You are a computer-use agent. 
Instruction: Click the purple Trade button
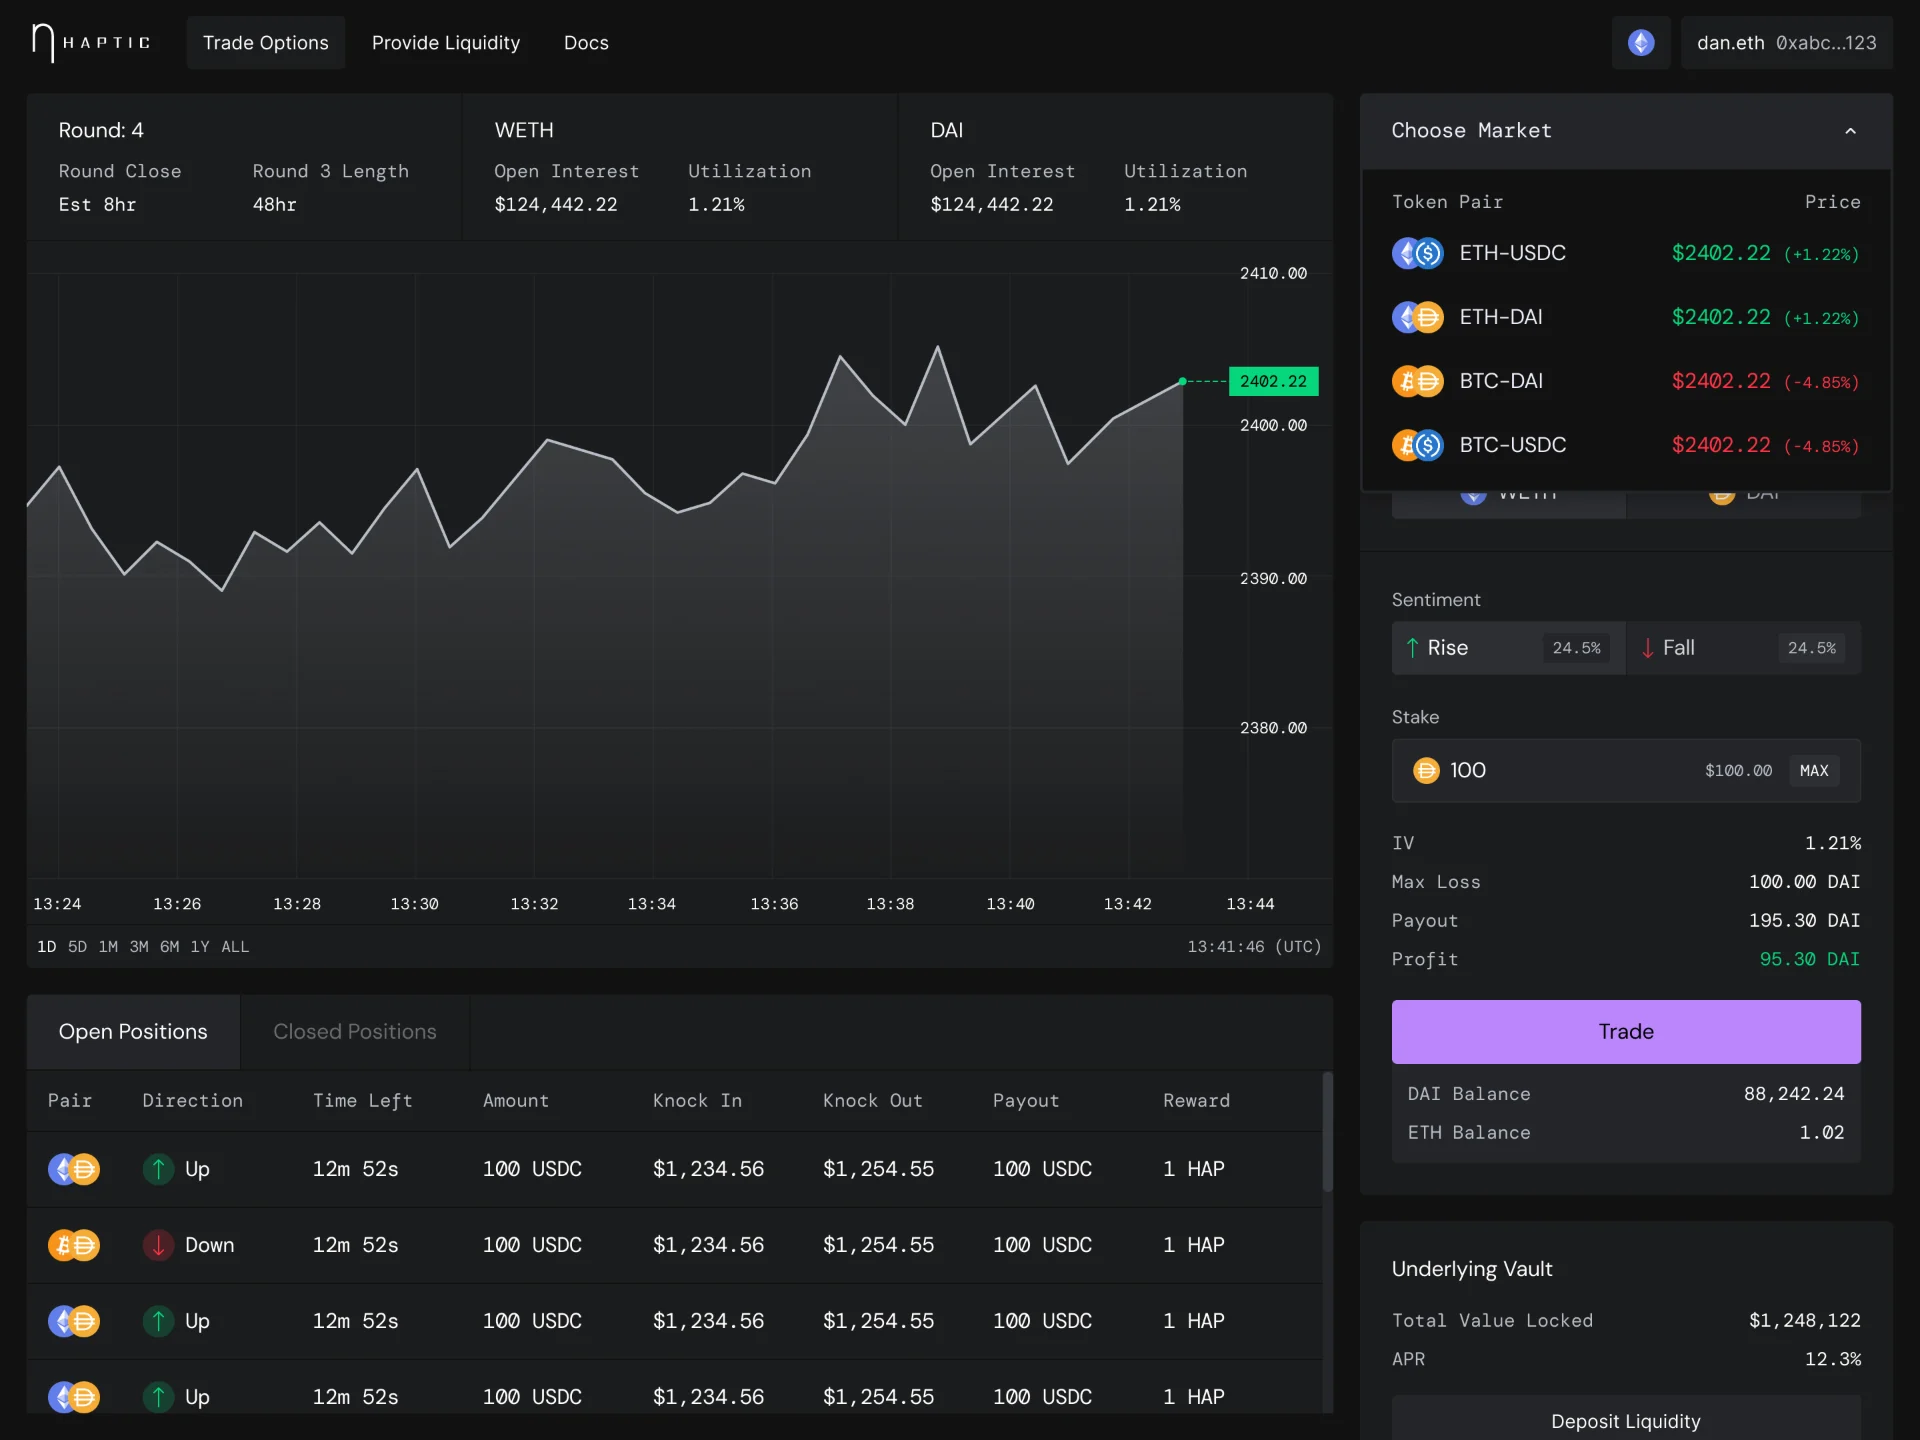tap(1626, 1032)
